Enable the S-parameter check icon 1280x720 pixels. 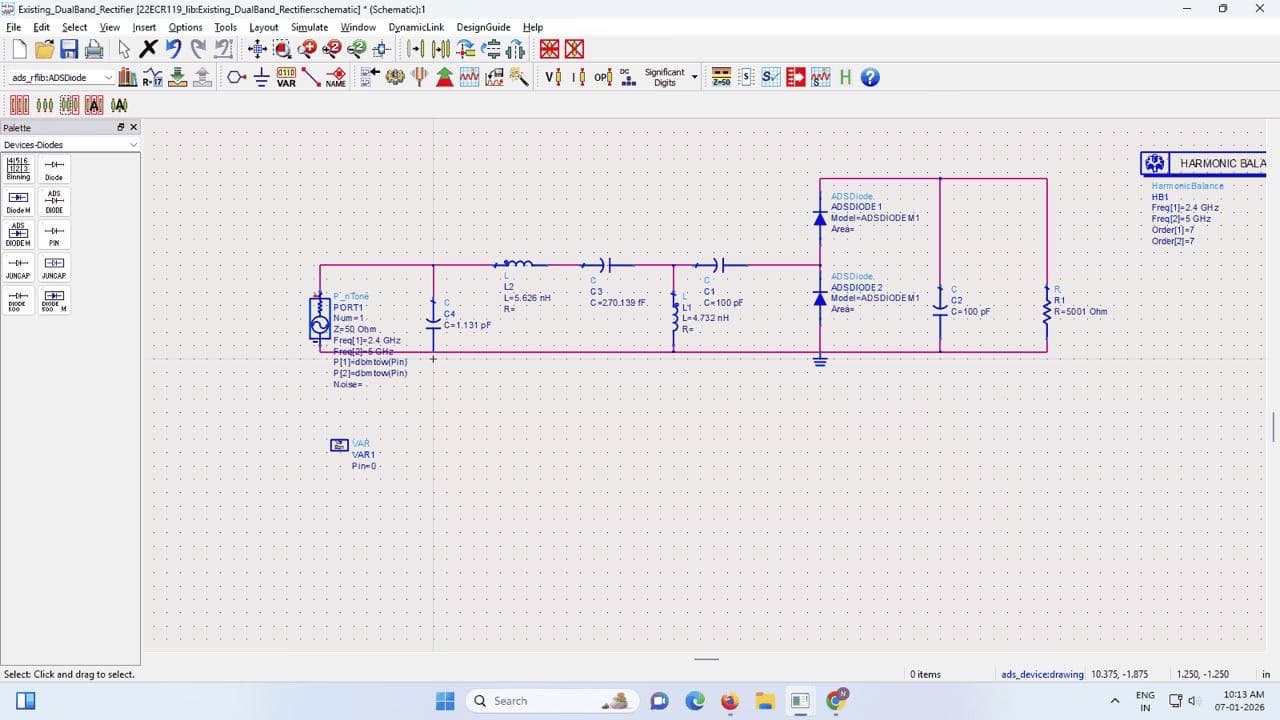point(770,77)
